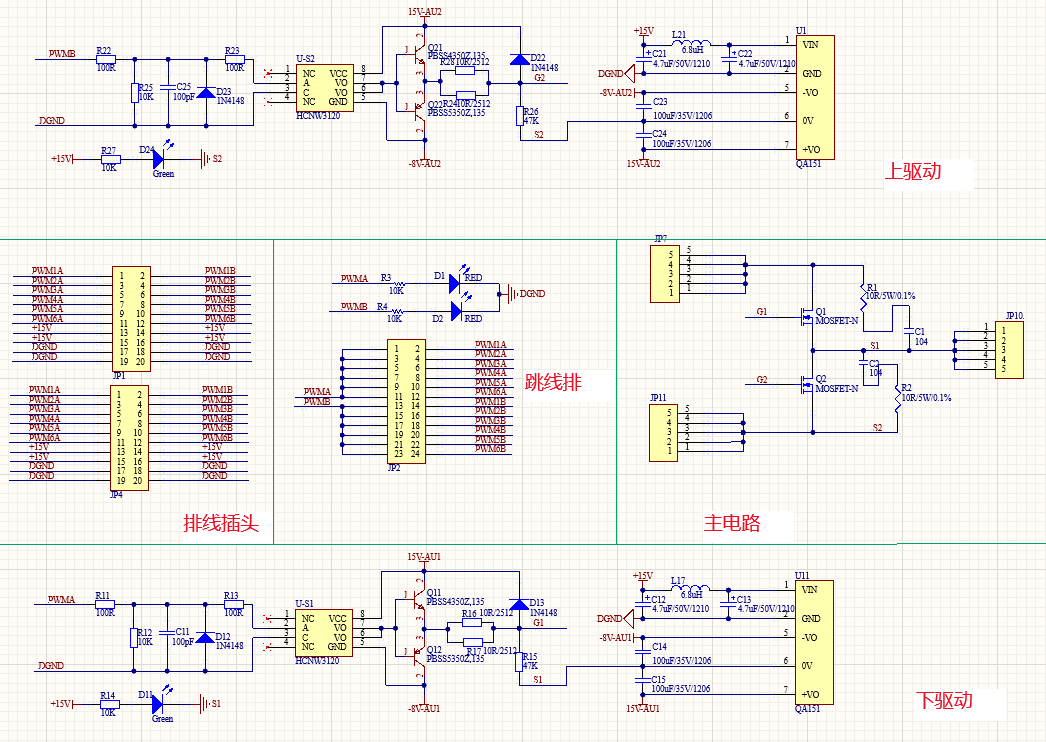Click the DGND ground symbol next to D1/D2

coord(510,293)
